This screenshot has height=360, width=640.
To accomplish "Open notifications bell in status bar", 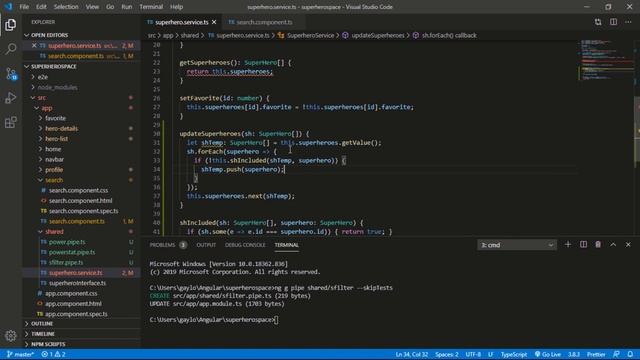I will pos(630,354).
